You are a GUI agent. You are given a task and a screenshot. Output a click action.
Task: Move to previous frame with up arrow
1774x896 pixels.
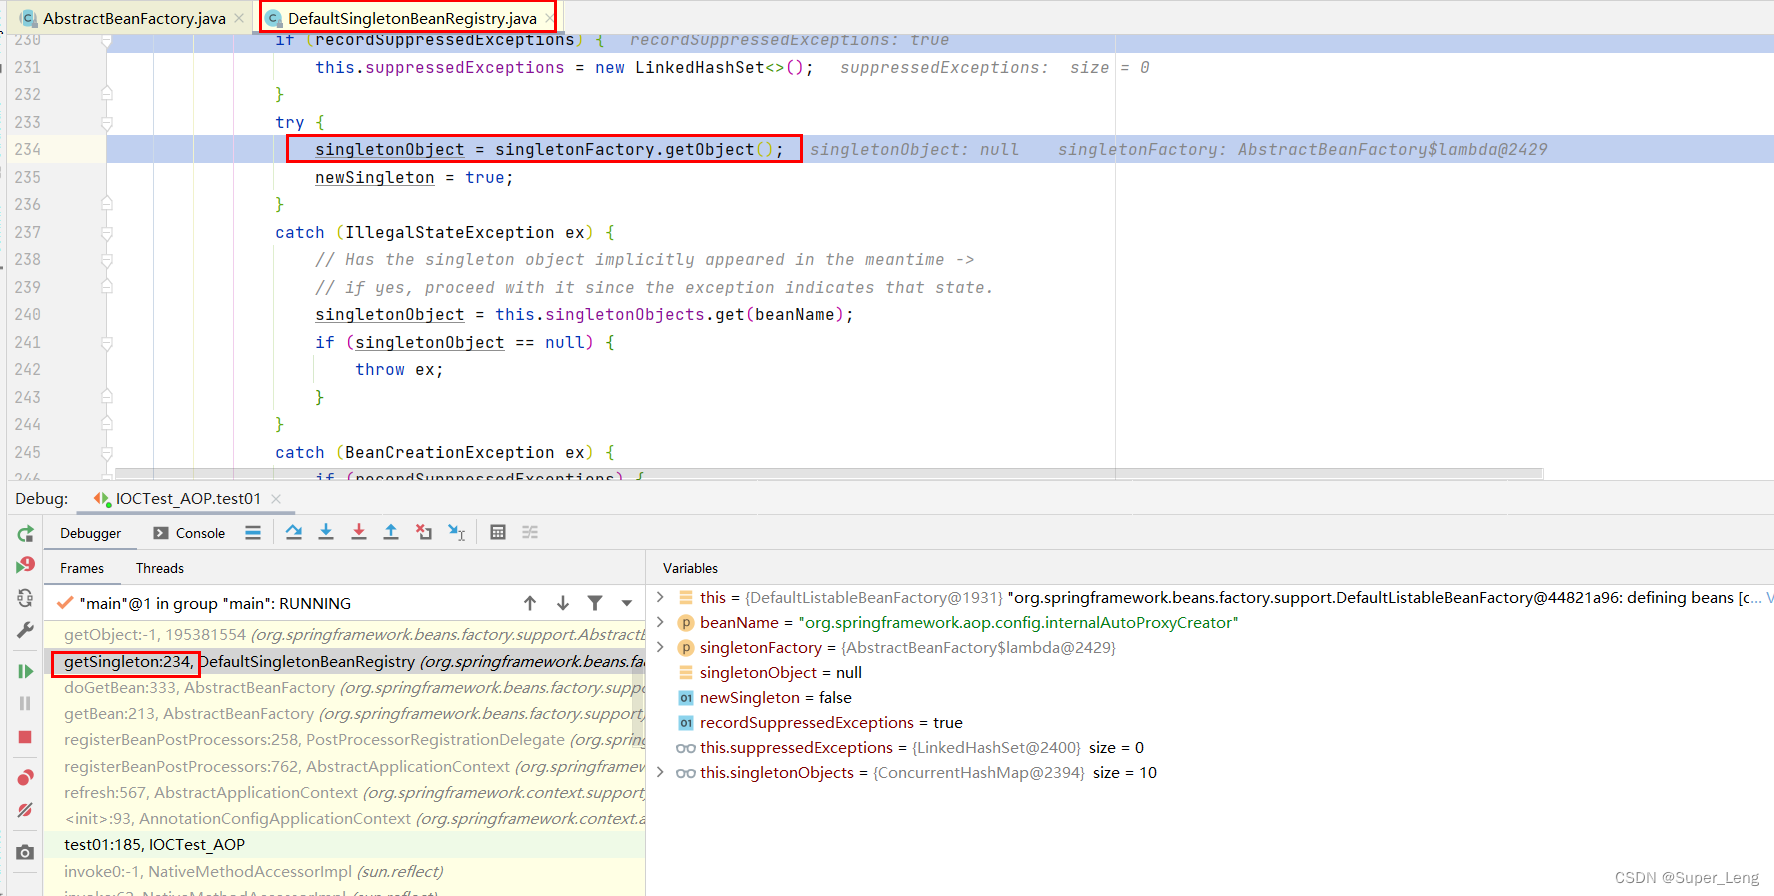coord(530,603)
